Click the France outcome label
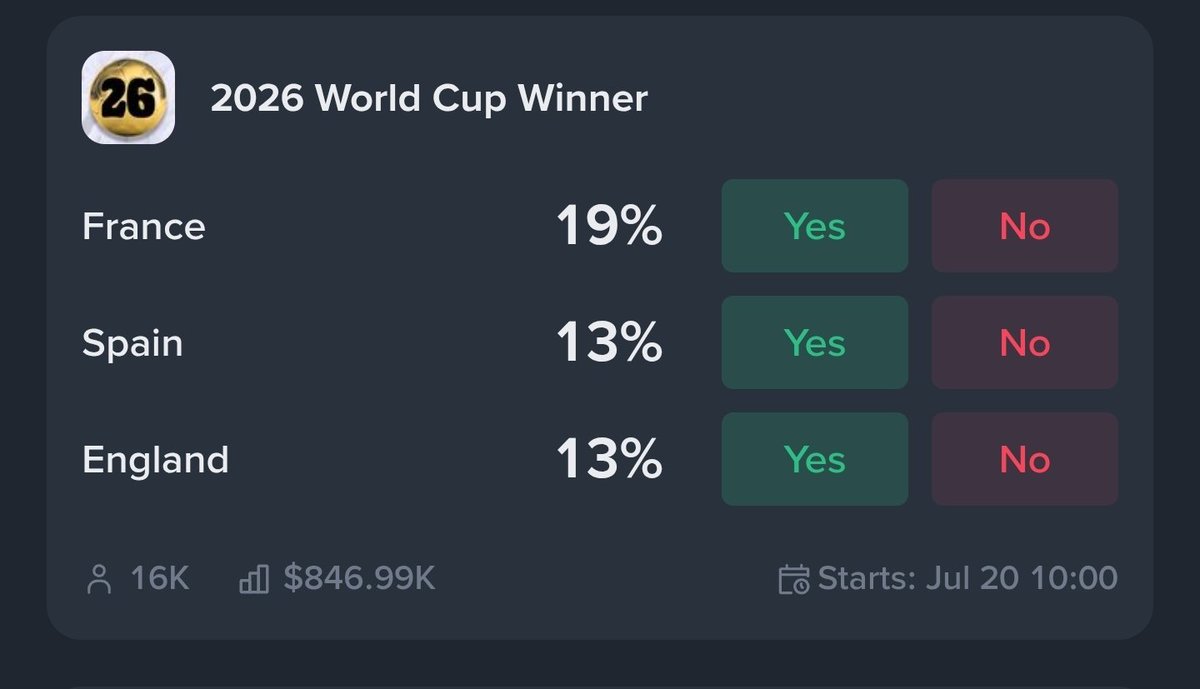 tap(144, 227)
